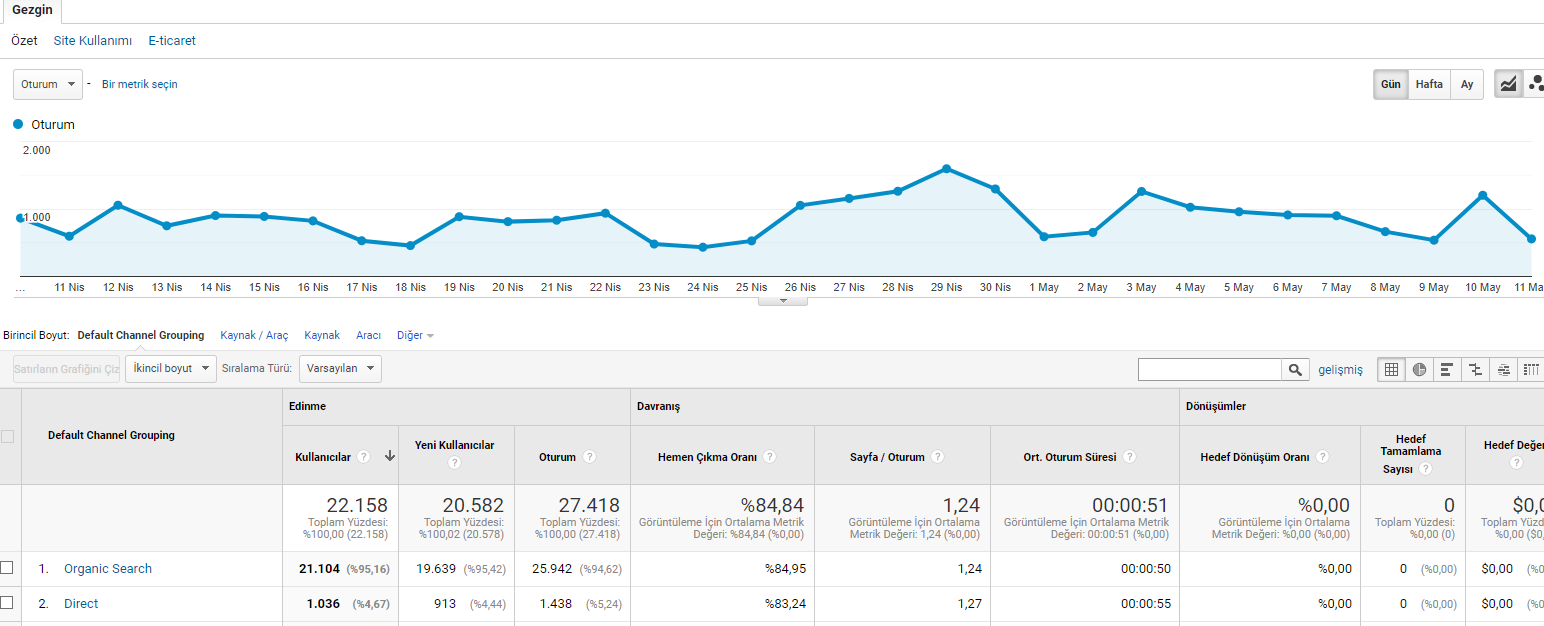
Task: Switch to Özet metric group
Action: coord(24,41)
